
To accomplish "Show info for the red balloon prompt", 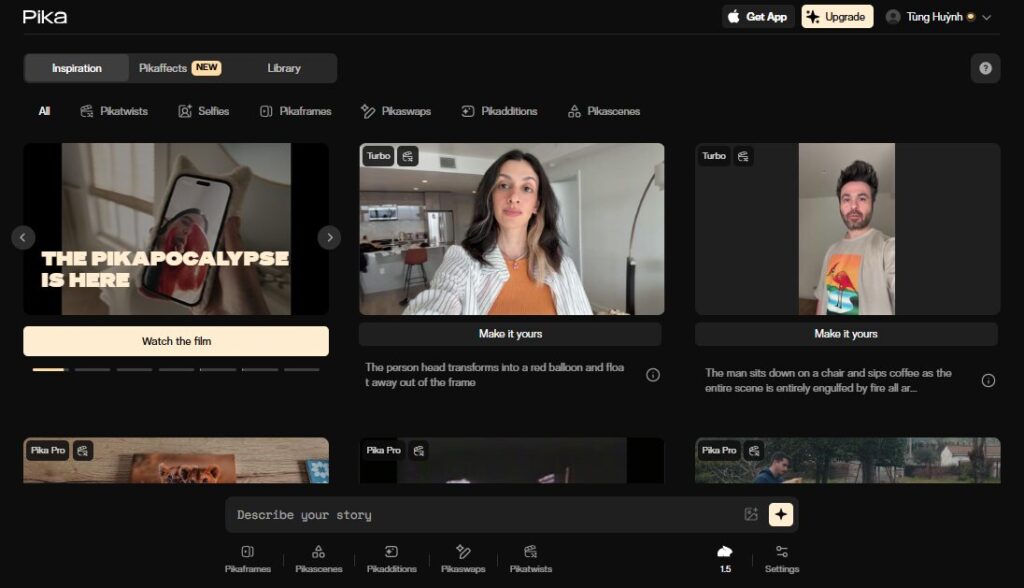I will [x=653, y=375].
